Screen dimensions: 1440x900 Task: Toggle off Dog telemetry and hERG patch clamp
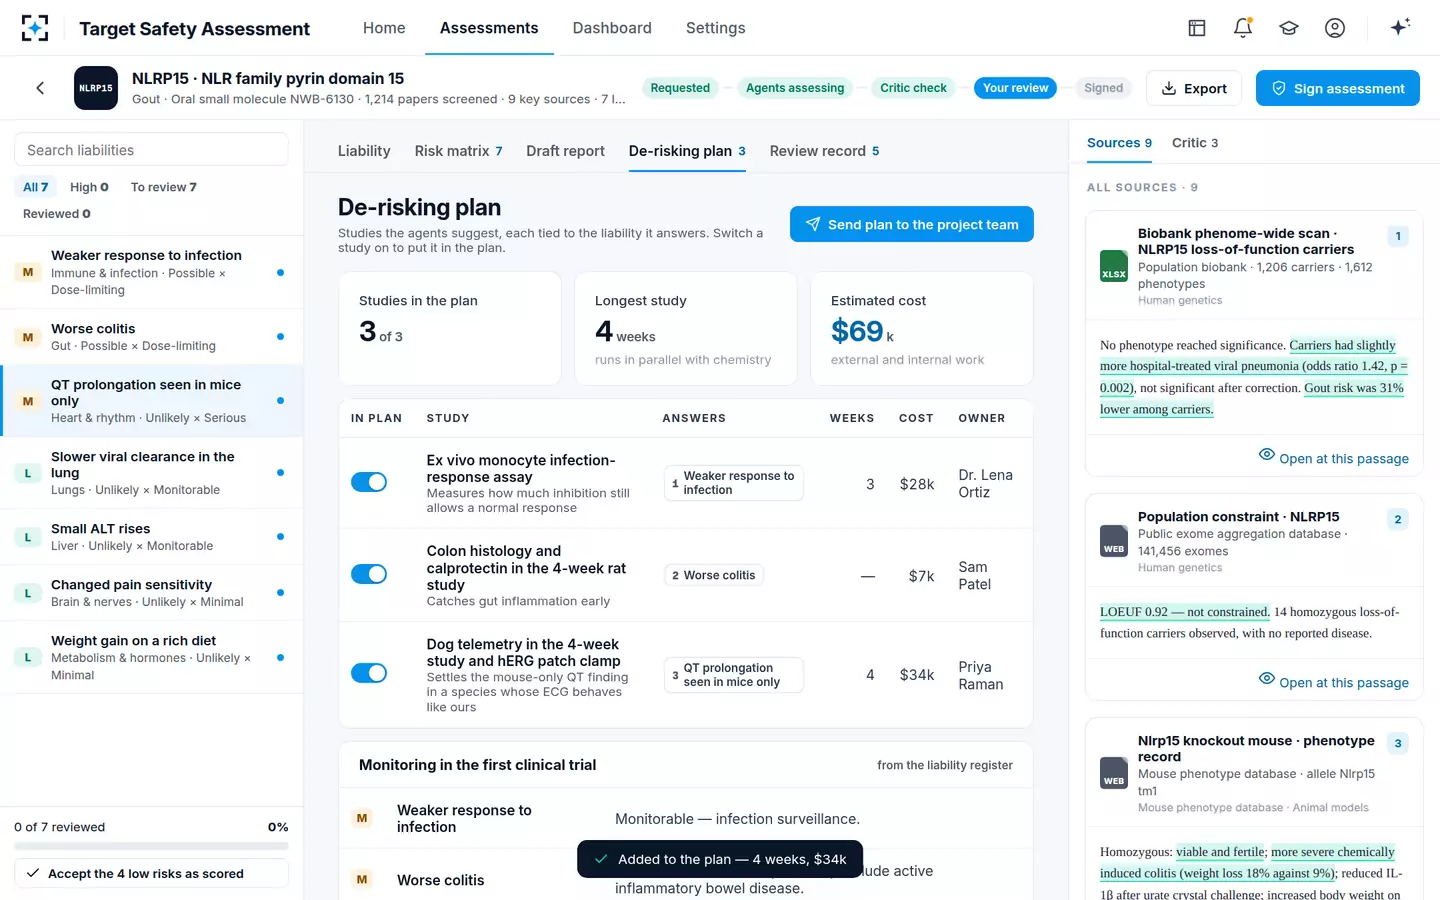(x=369, y=673)
